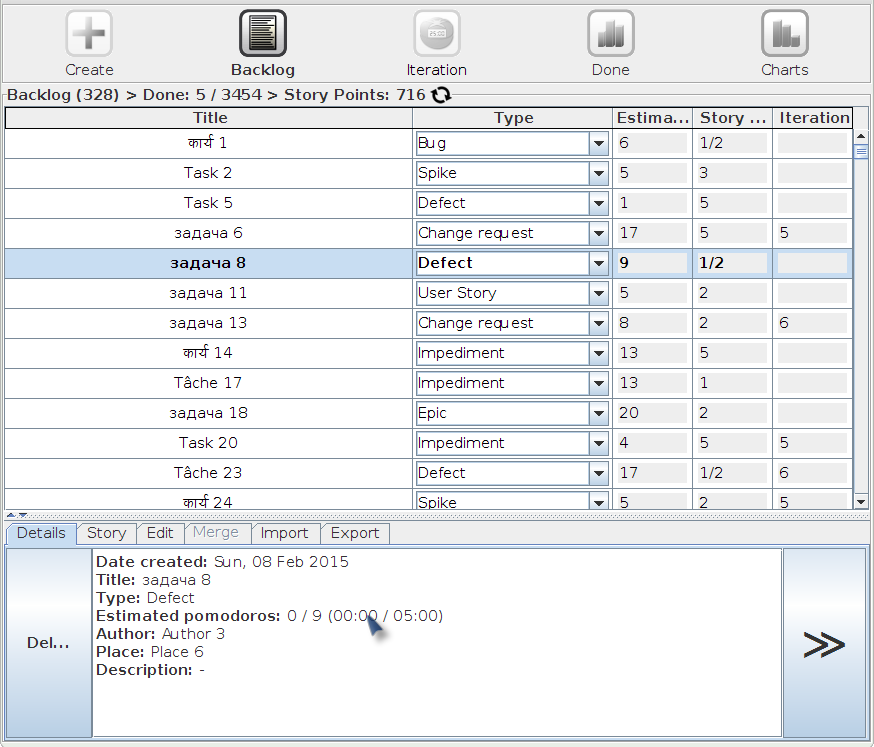
Task: Open the Export tab
Action: click(355, 533)
